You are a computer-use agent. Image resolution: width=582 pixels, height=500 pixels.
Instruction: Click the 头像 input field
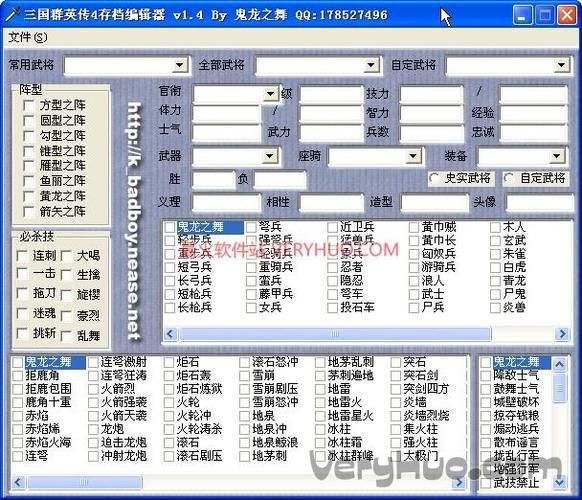[x=540, y=203]
